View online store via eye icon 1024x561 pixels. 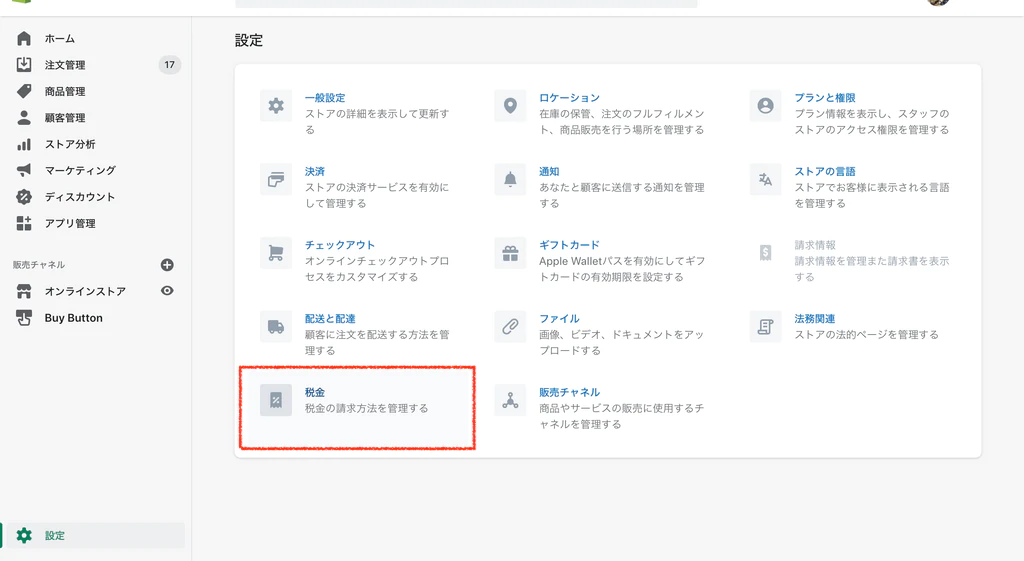167,291
